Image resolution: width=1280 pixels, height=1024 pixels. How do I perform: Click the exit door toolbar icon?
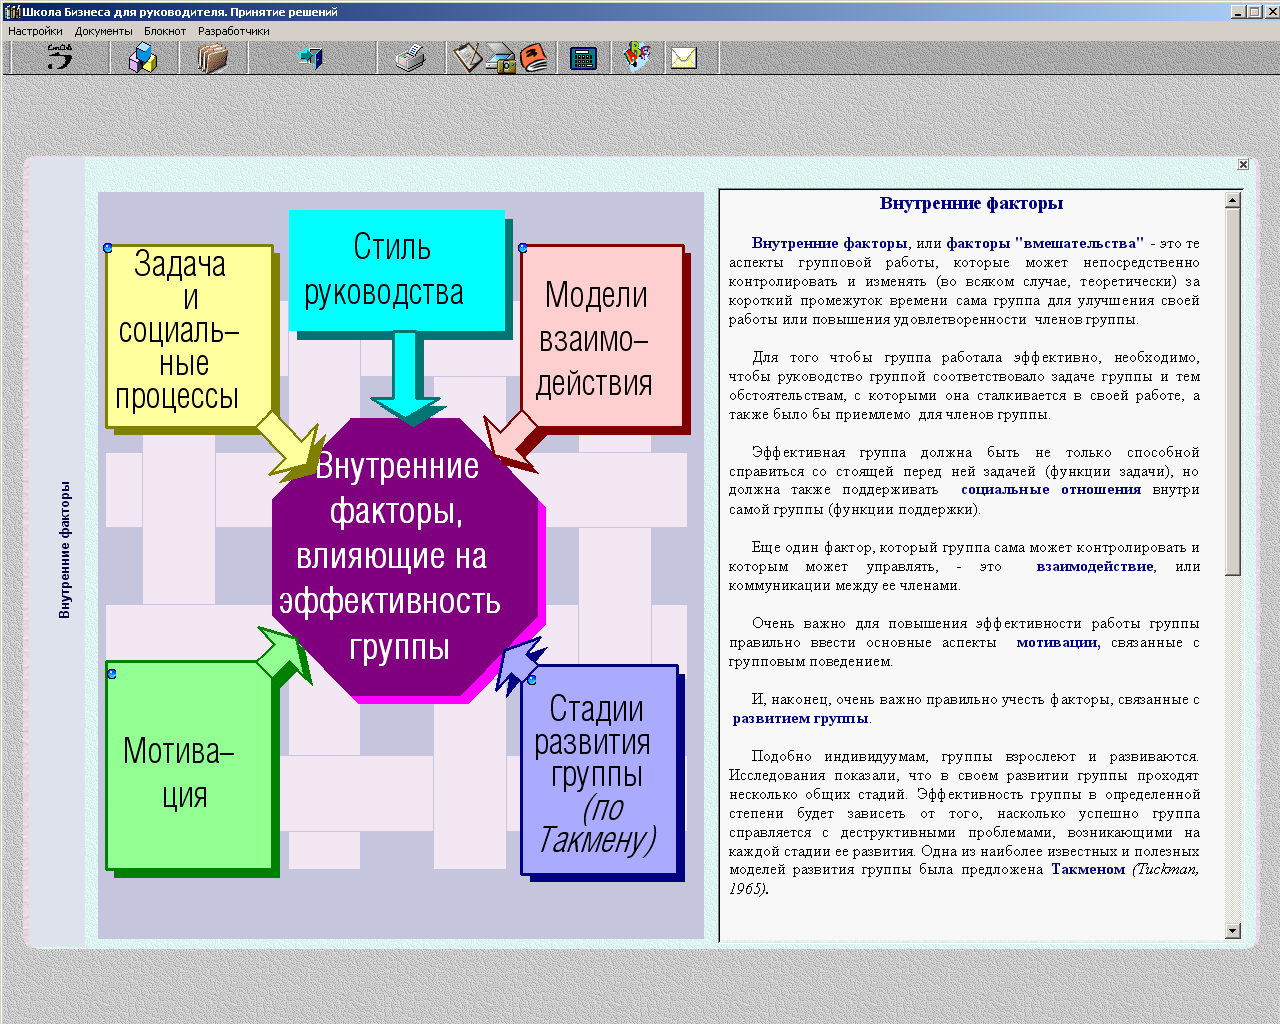pos(311,57)
